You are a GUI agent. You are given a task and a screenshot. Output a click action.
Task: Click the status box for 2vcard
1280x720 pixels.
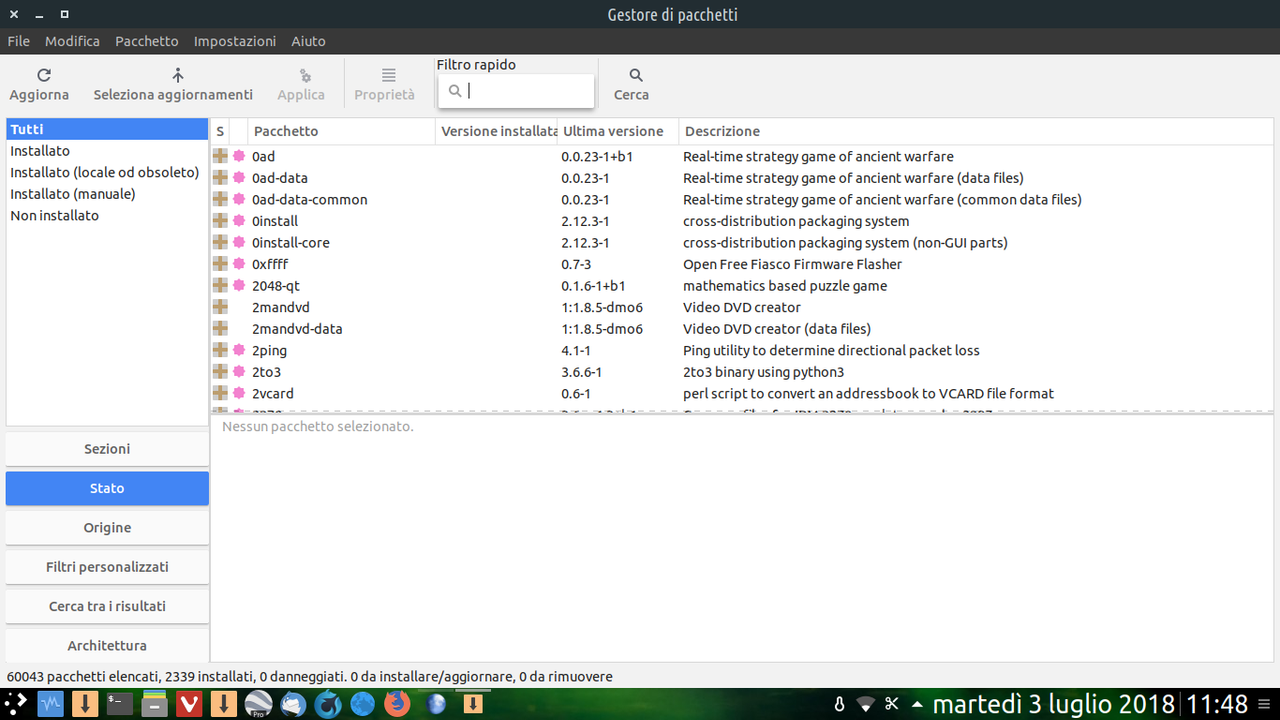220,393
